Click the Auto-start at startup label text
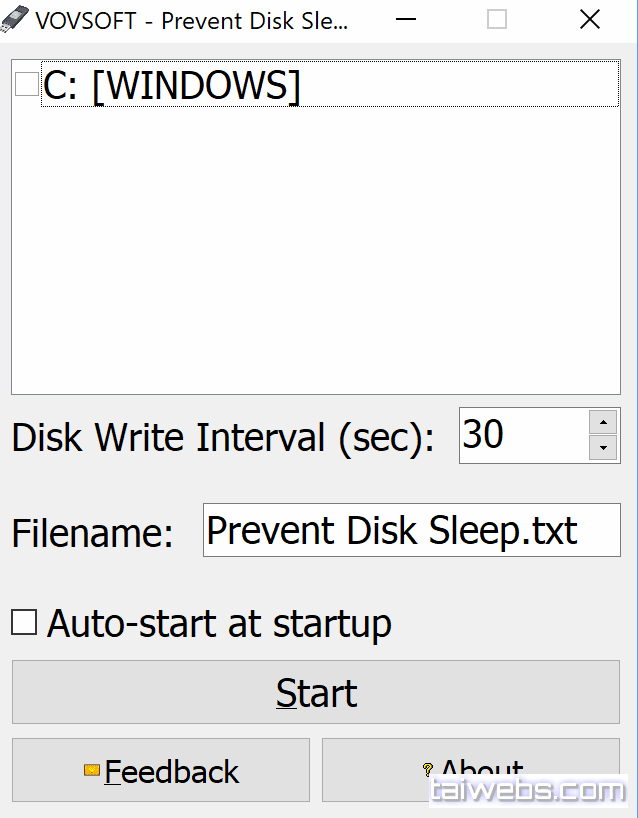The width and height of the screenshot is (638, 818). point(219,624)
